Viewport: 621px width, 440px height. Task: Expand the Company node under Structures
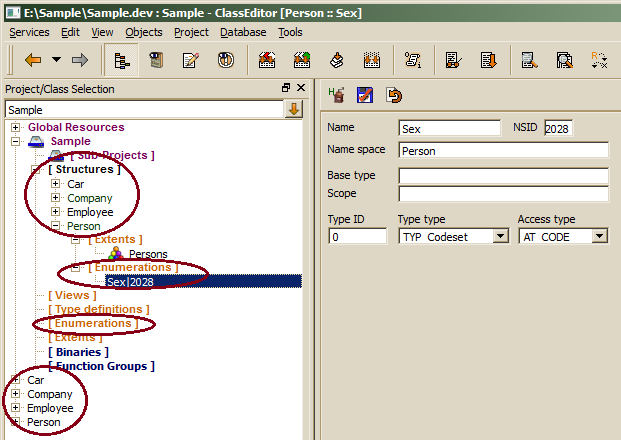click(56, 198)
